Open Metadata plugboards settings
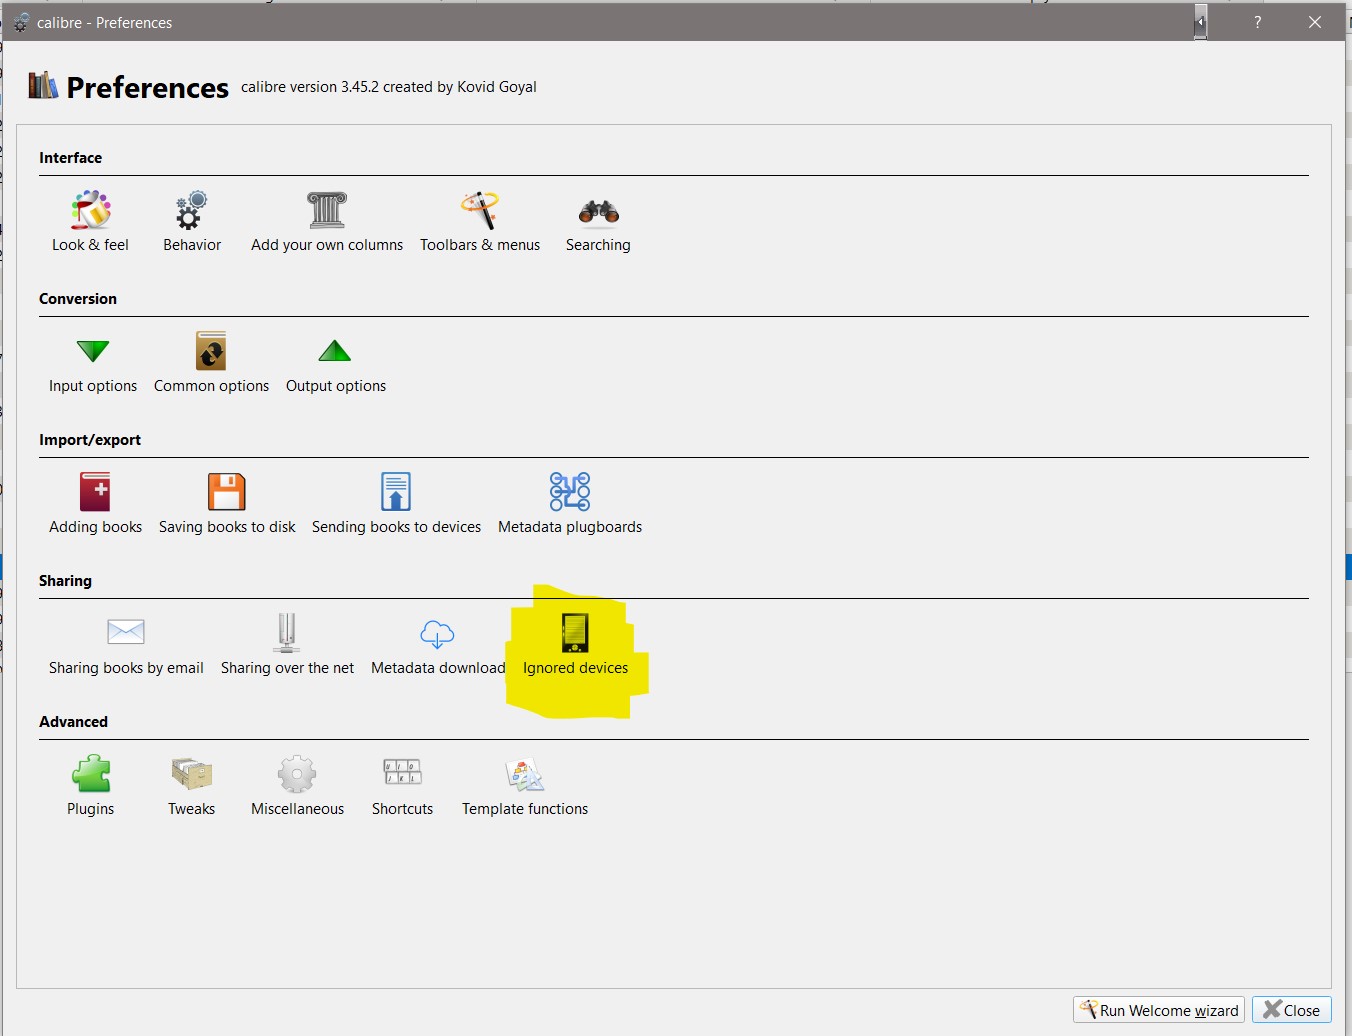1352x1036 pixels. click(570, 504)
